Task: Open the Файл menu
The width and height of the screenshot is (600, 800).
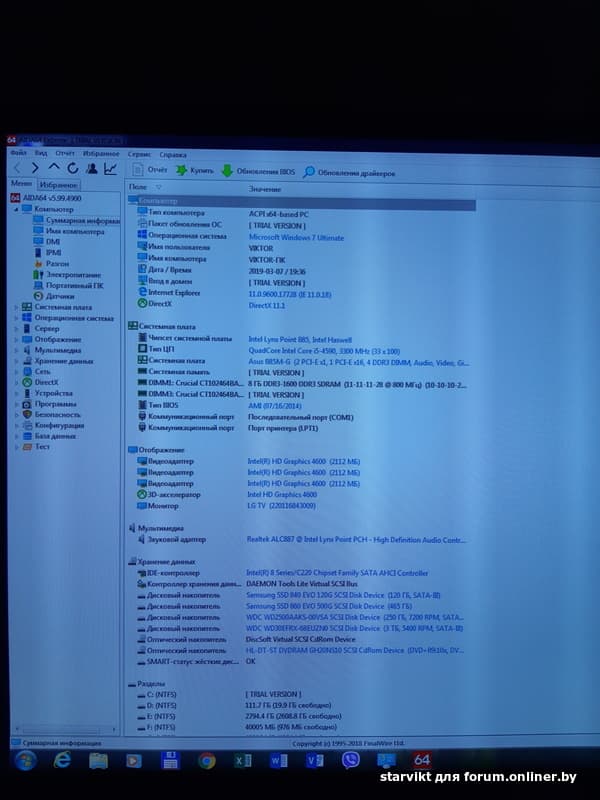Action: (x=18, y=153)
